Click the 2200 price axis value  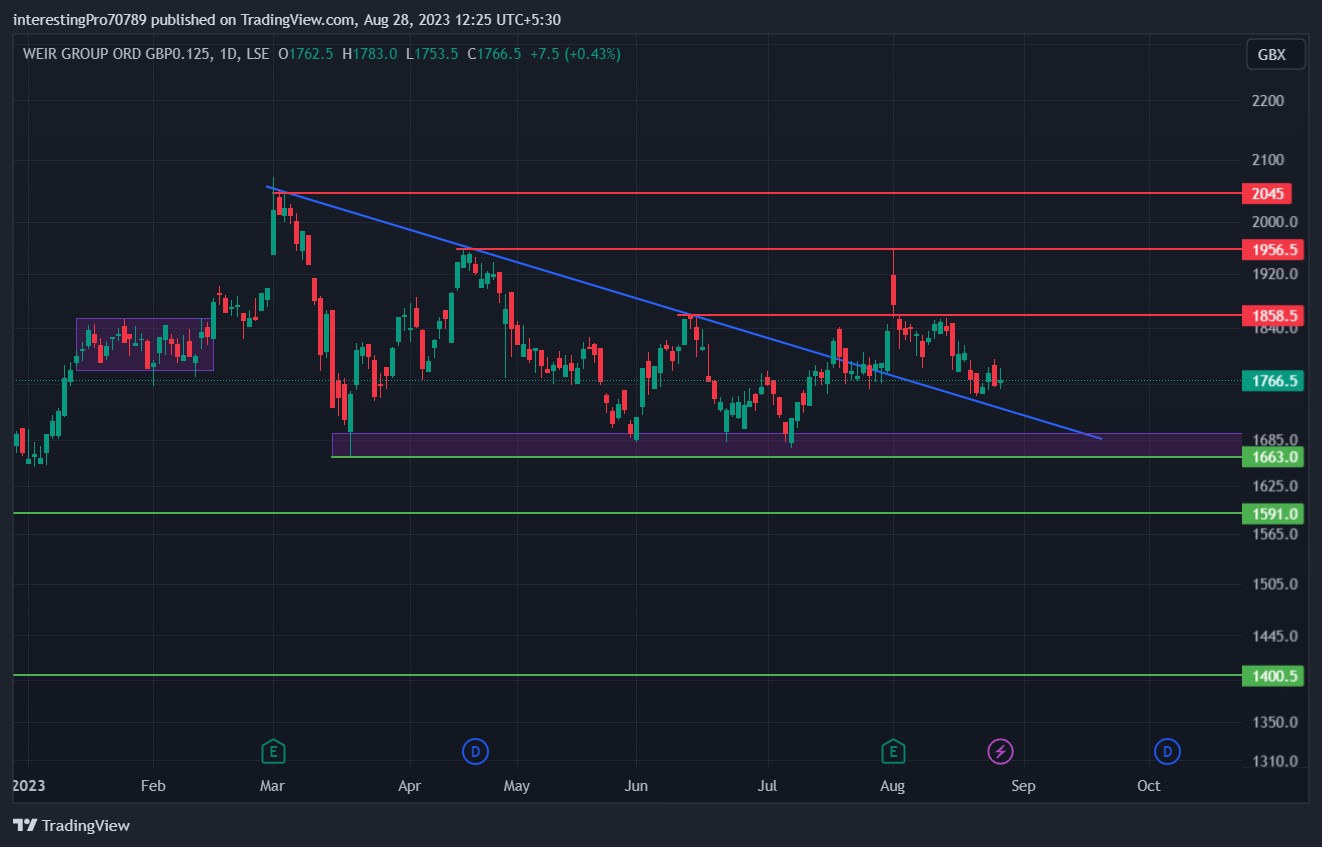[1266, 101]
